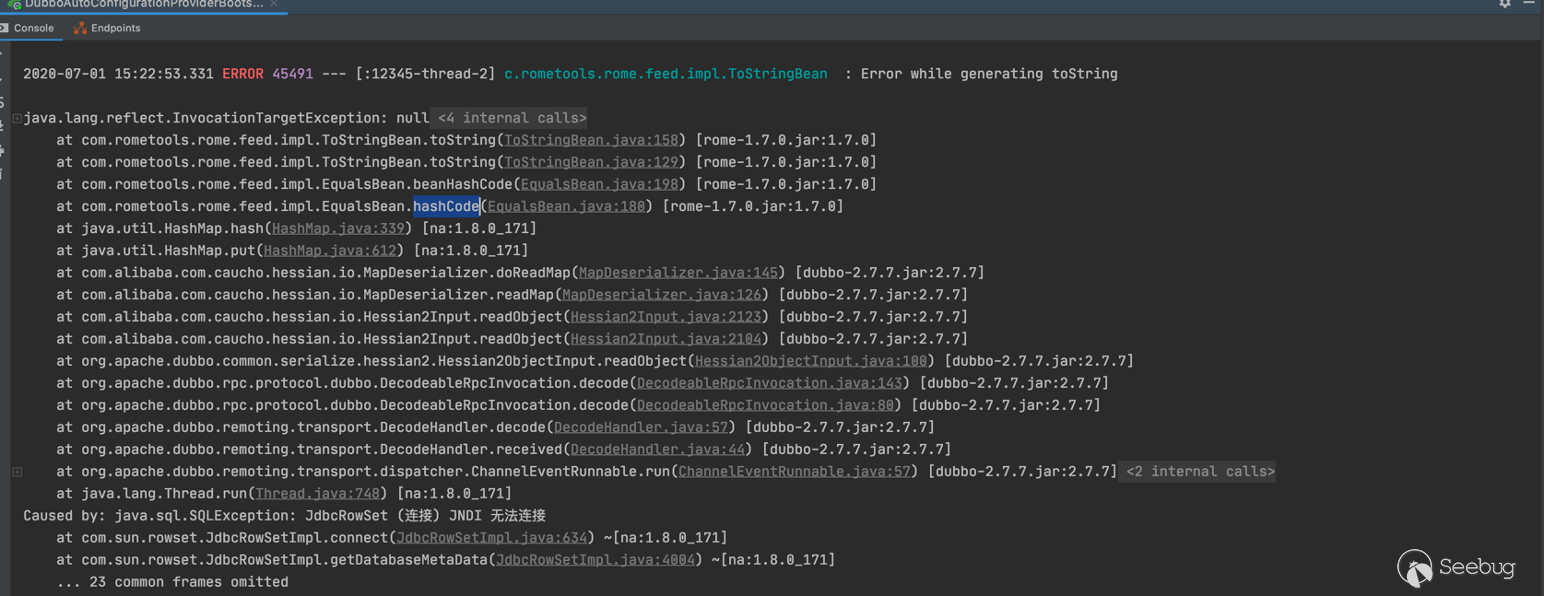Open the run panel gear settings
Image resolution: width=1544 pixels, height=596 pixels.
click(x=1504, y=4)
